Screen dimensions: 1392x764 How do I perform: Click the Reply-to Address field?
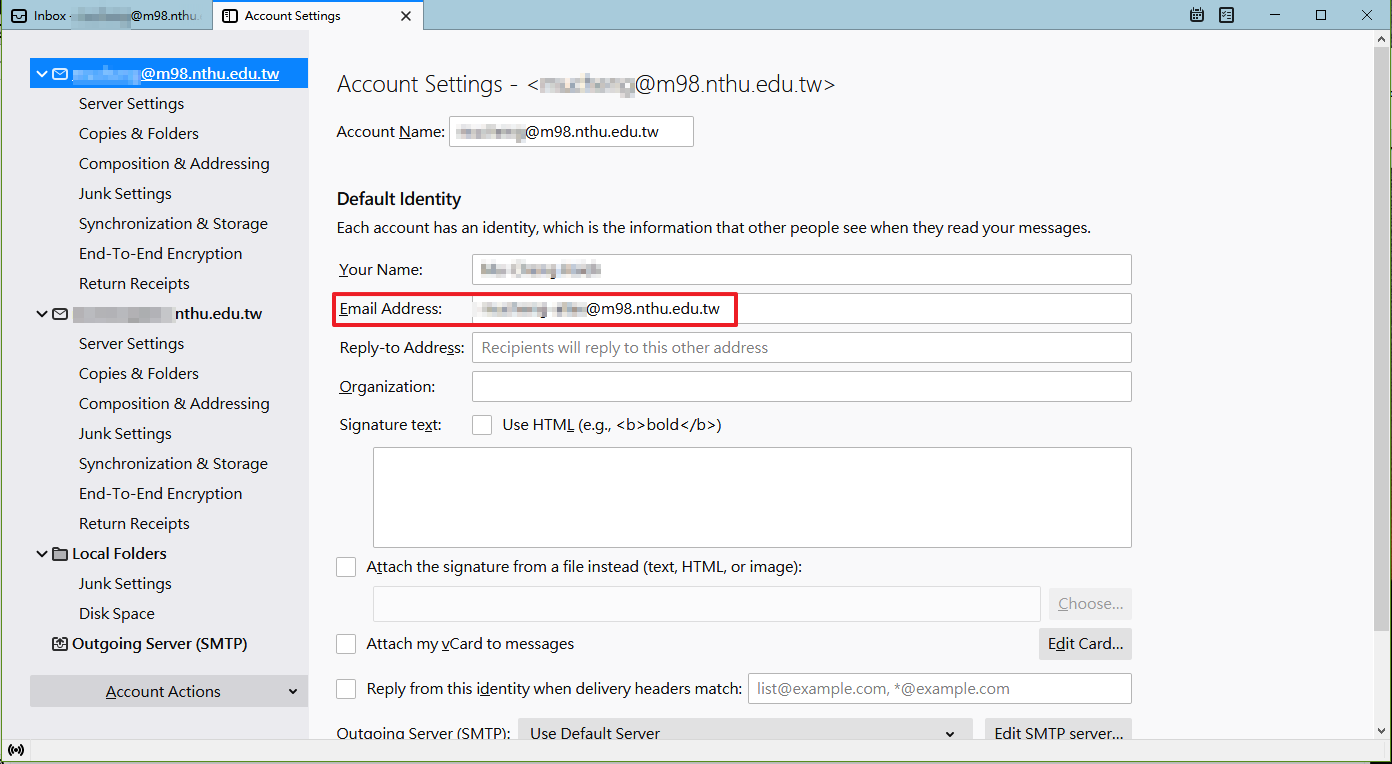pos(801,348)
